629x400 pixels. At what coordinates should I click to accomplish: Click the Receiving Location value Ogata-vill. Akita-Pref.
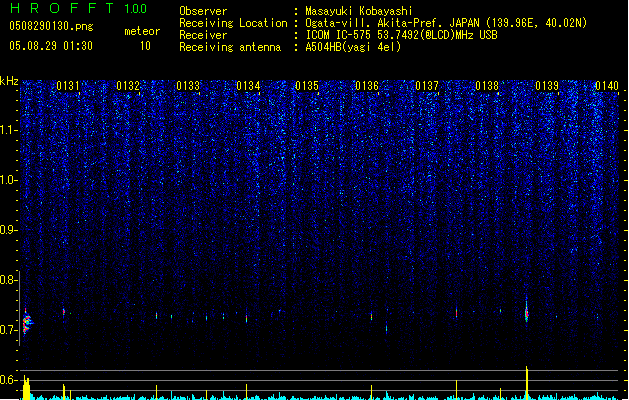click(375, 23)
